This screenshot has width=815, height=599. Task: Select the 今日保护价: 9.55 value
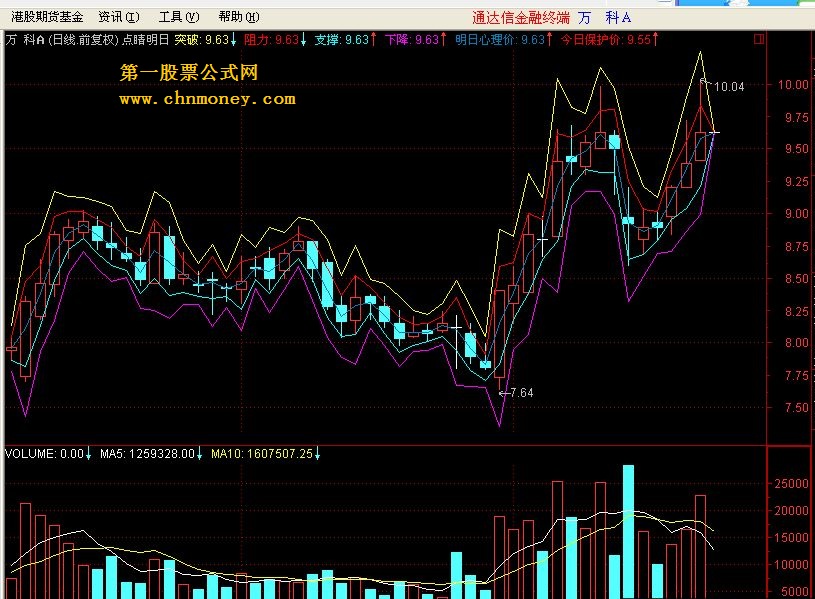coord(609,40)
